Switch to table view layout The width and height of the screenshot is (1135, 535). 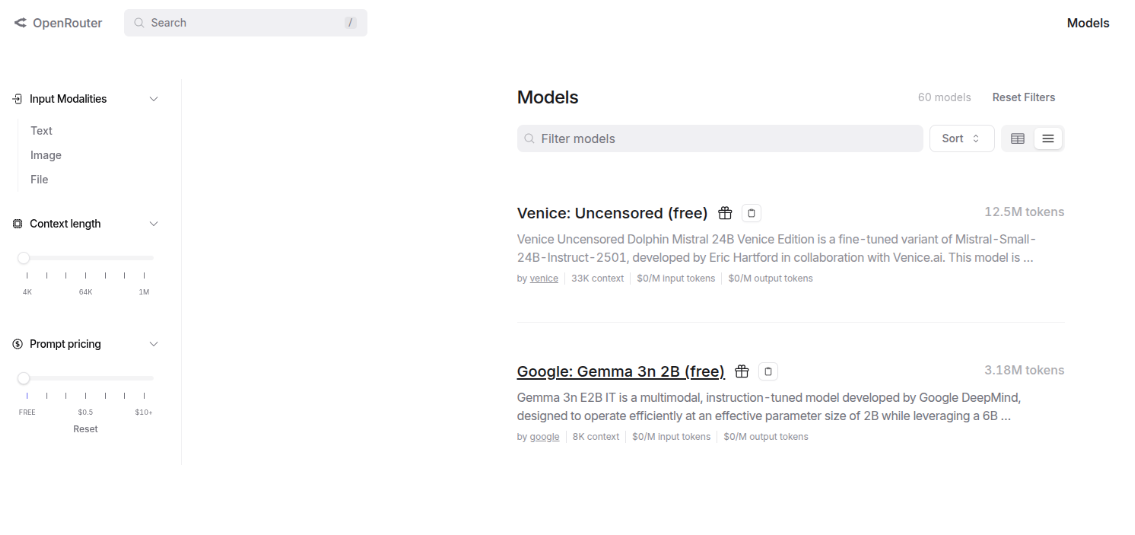pyautogui.click(x=1018, y=138)
